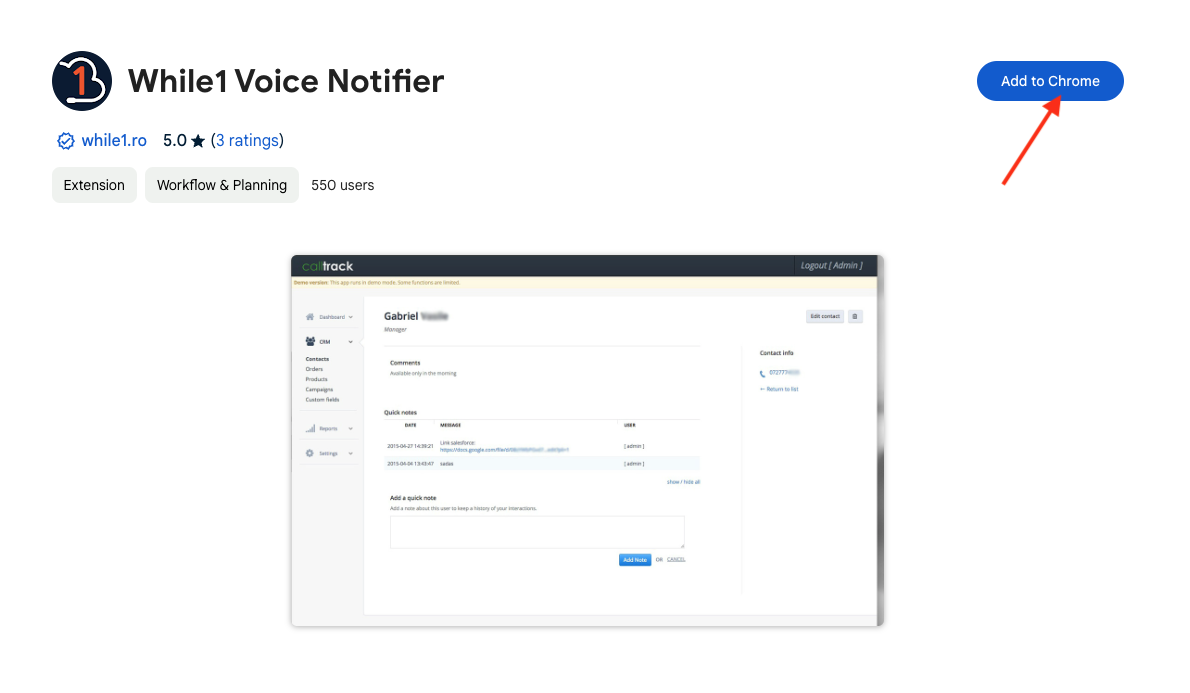The image size is (1190, 693).
Task: Open the Settings gear icon
Action: [x=310, y=453]
